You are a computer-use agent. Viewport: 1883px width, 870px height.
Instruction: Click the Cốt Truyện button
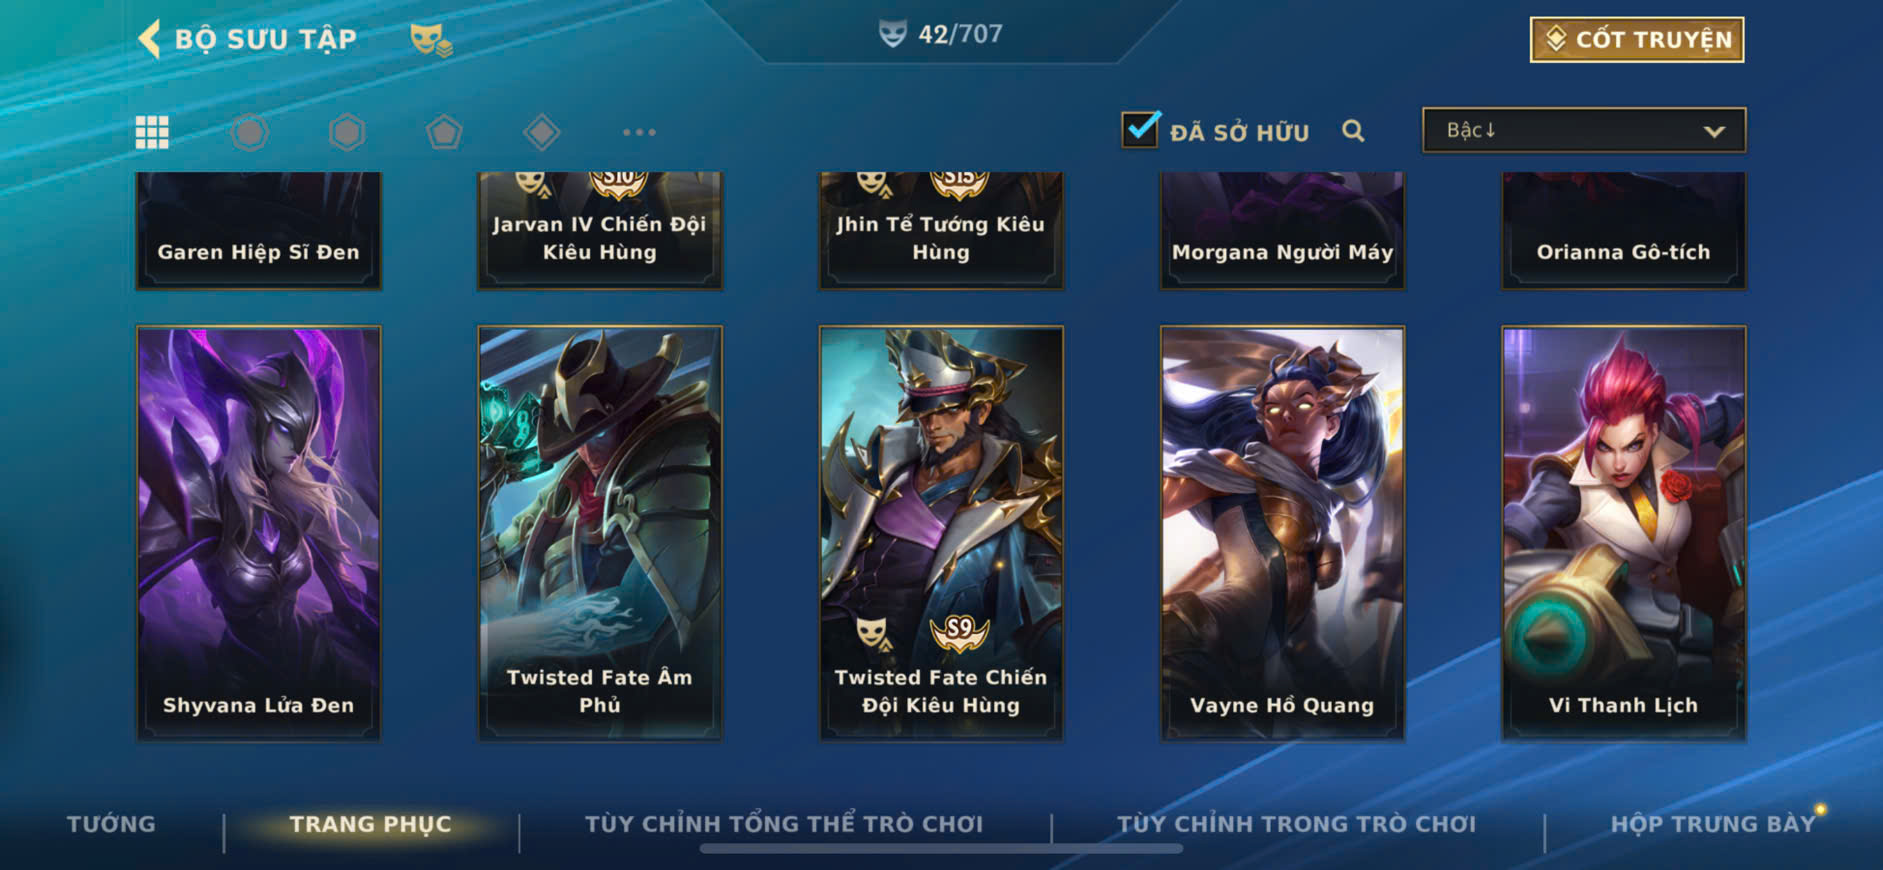[1637, 40]
